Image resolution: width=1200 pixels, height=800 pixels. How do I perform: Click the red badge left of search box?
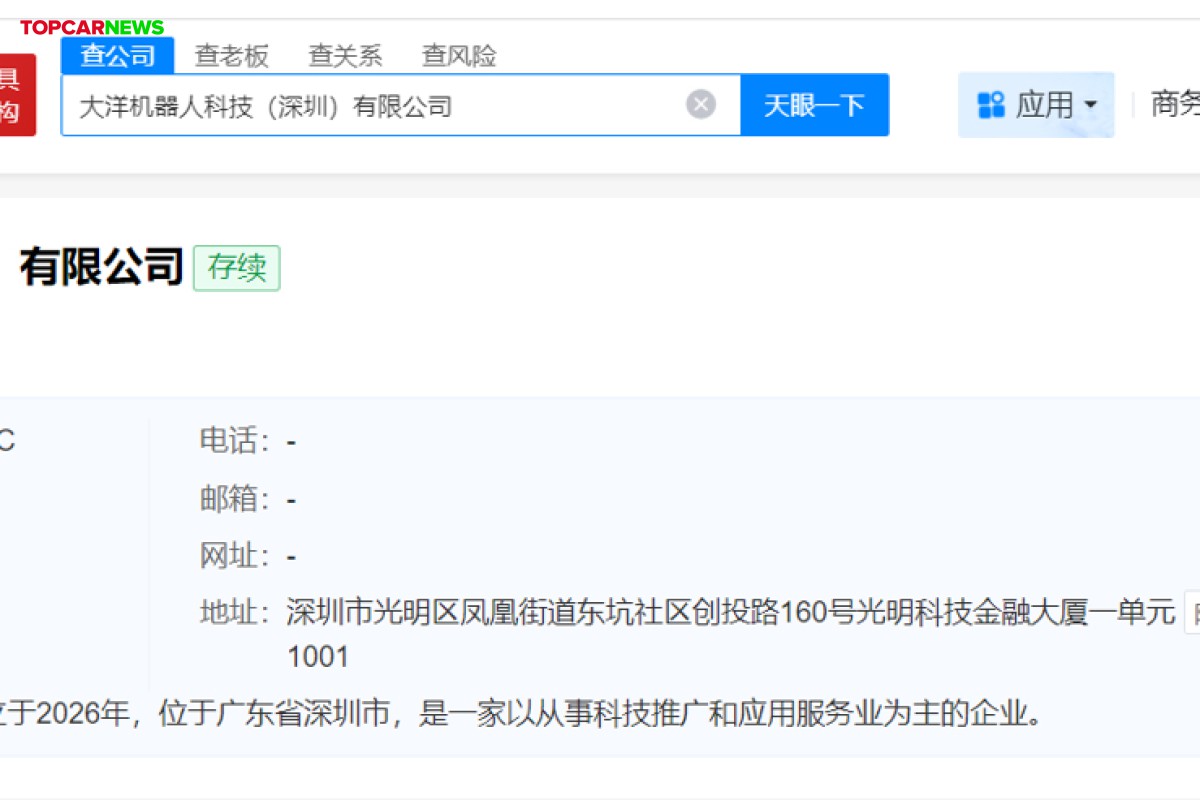tap(16, 96)
